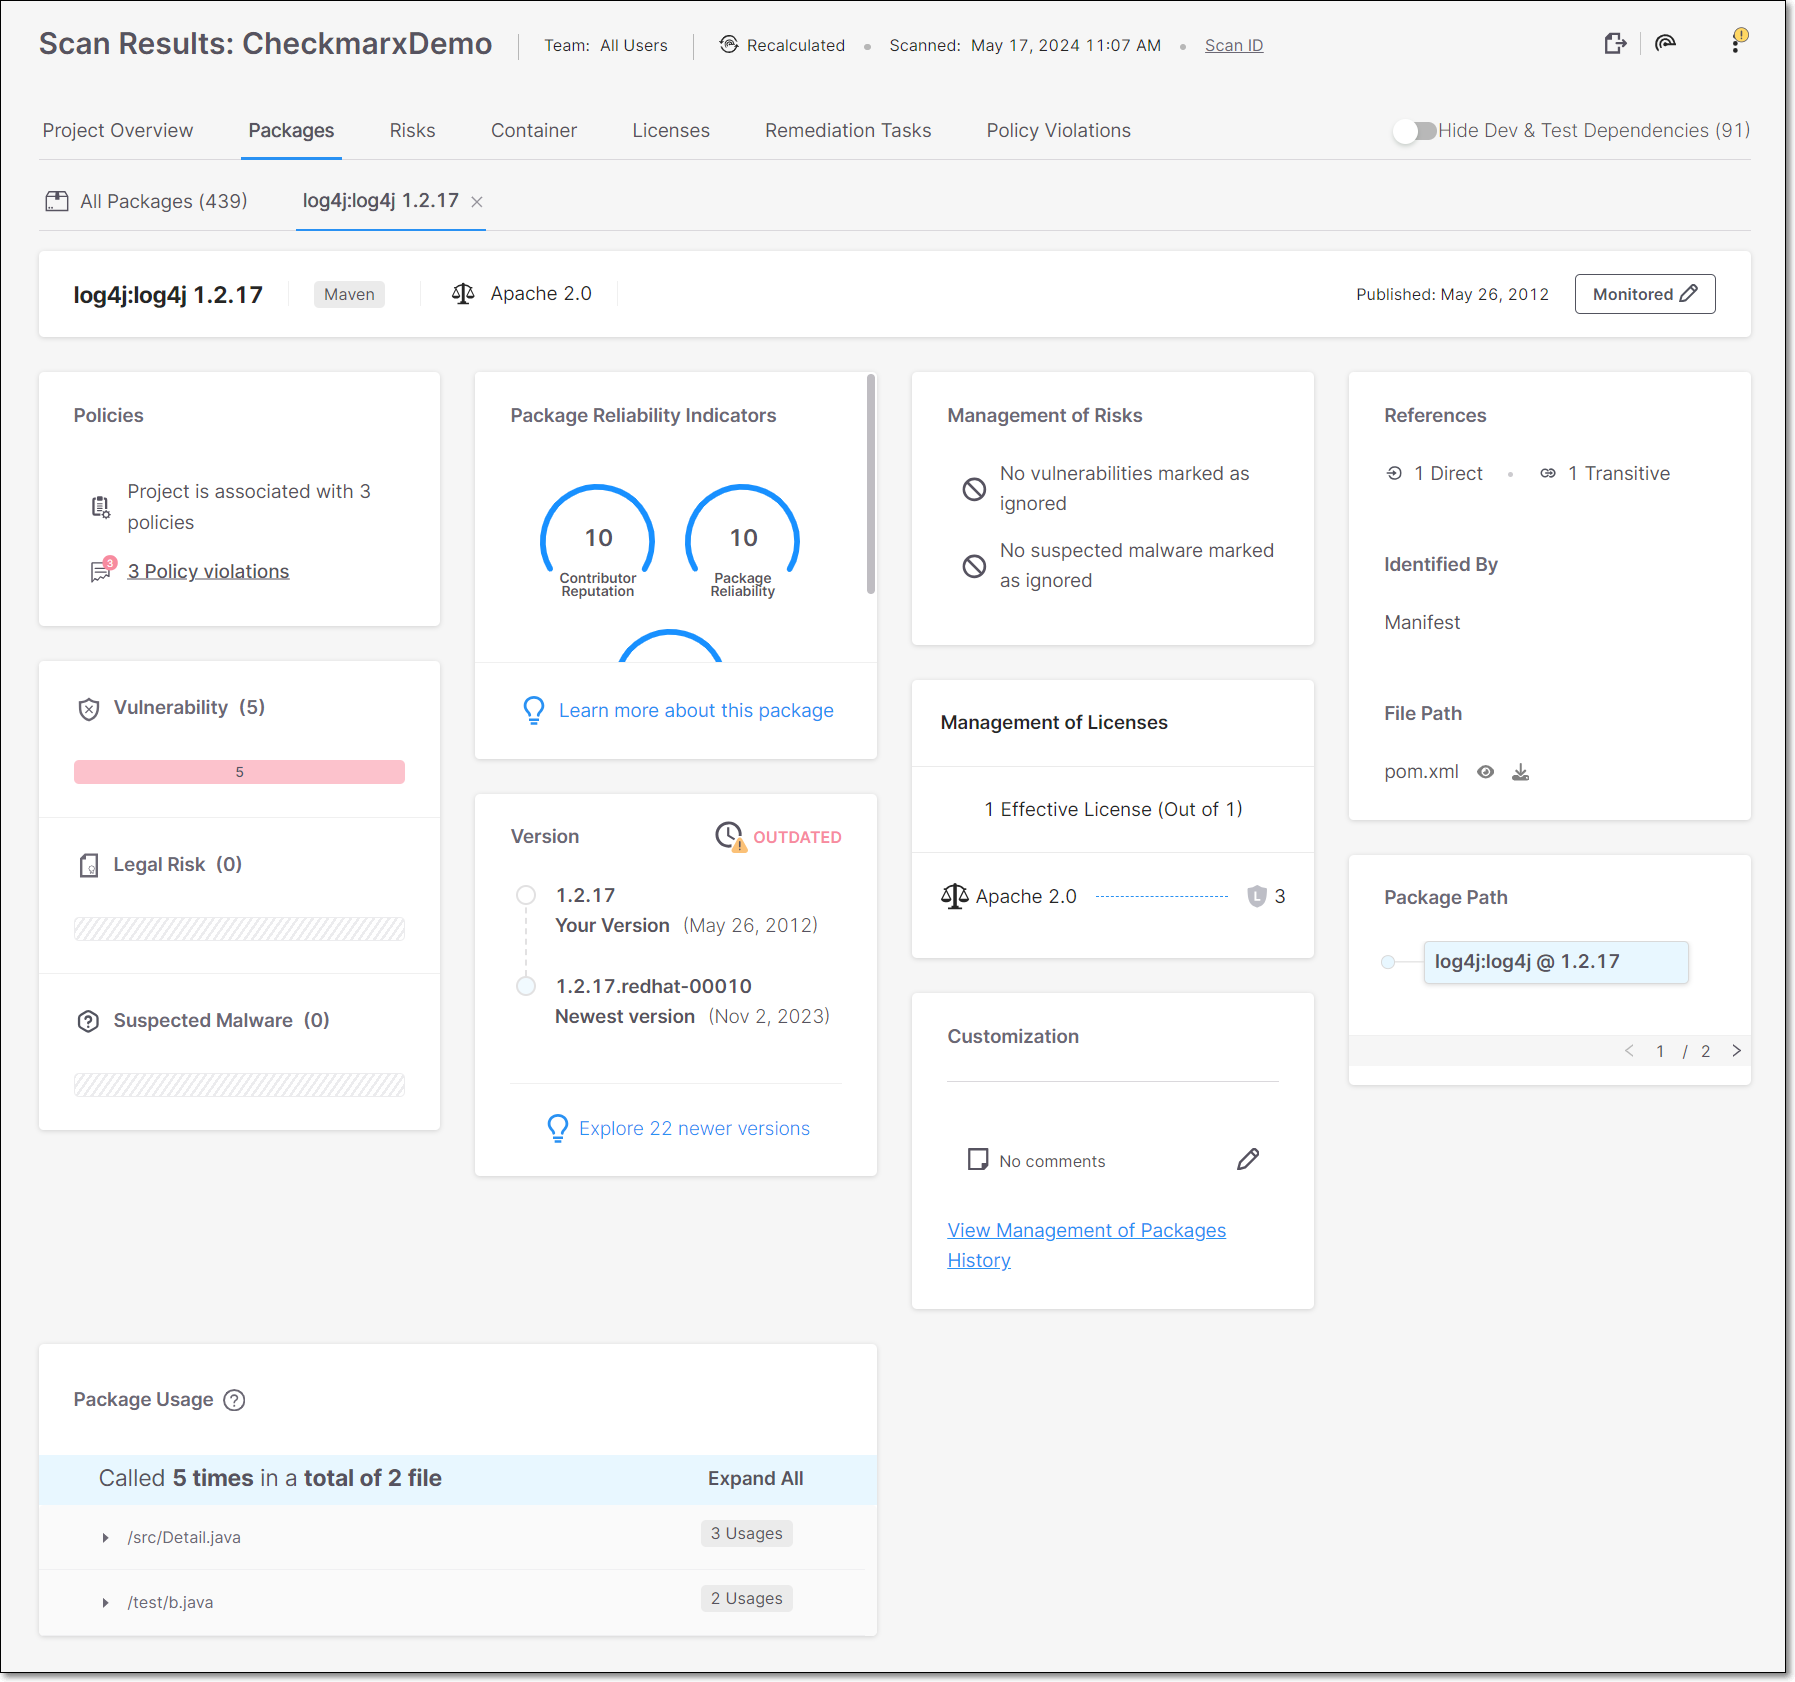This screenshot has height=1682, width=1795.
Task: Click the 1 Transitive link icon
Action: pos(1548,473)
